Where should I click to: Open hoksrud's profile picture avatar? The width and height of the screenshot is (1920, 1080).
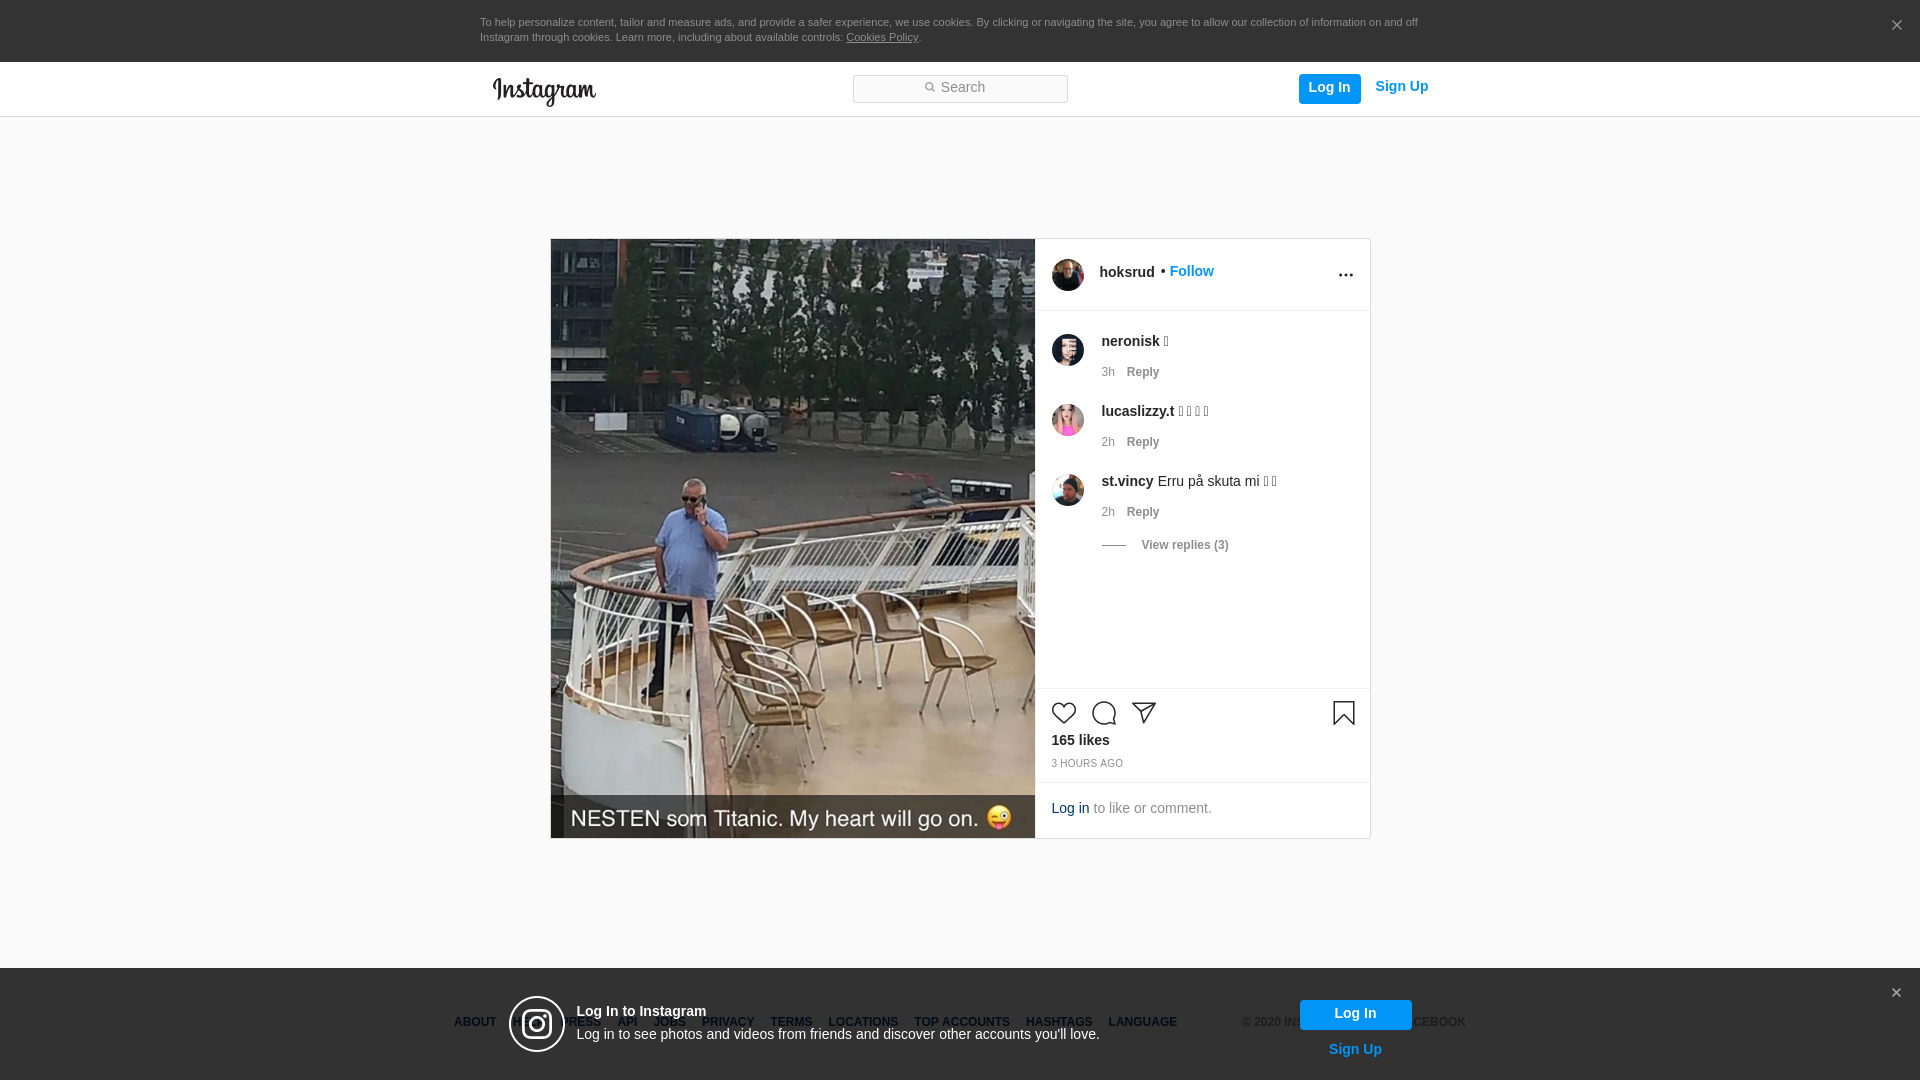pyautogui.click(x=1067, y=275)
